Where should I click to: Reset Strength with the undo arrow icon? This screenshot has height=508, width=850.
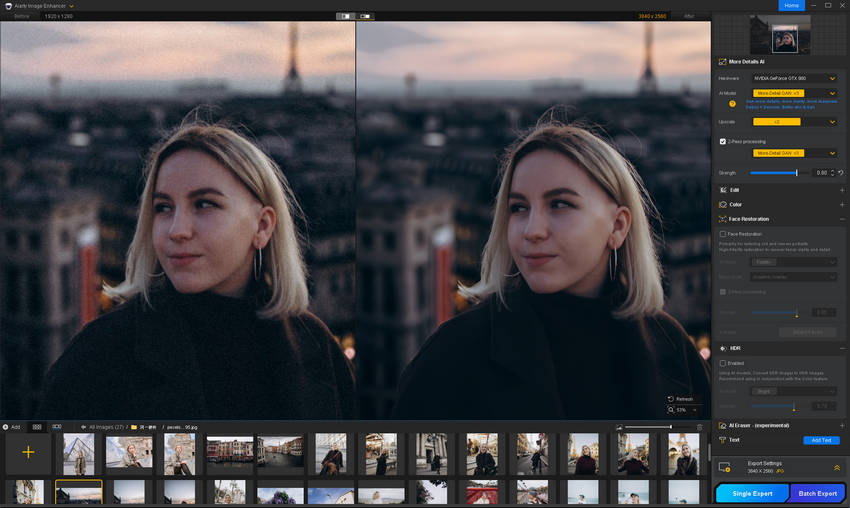pos(841,173)
